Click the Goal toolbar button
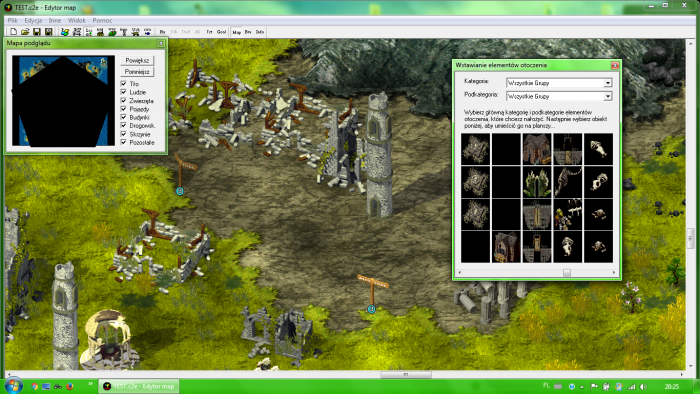Screen dimensions: 700x394 pyautogui.click(x=221, y=32)
